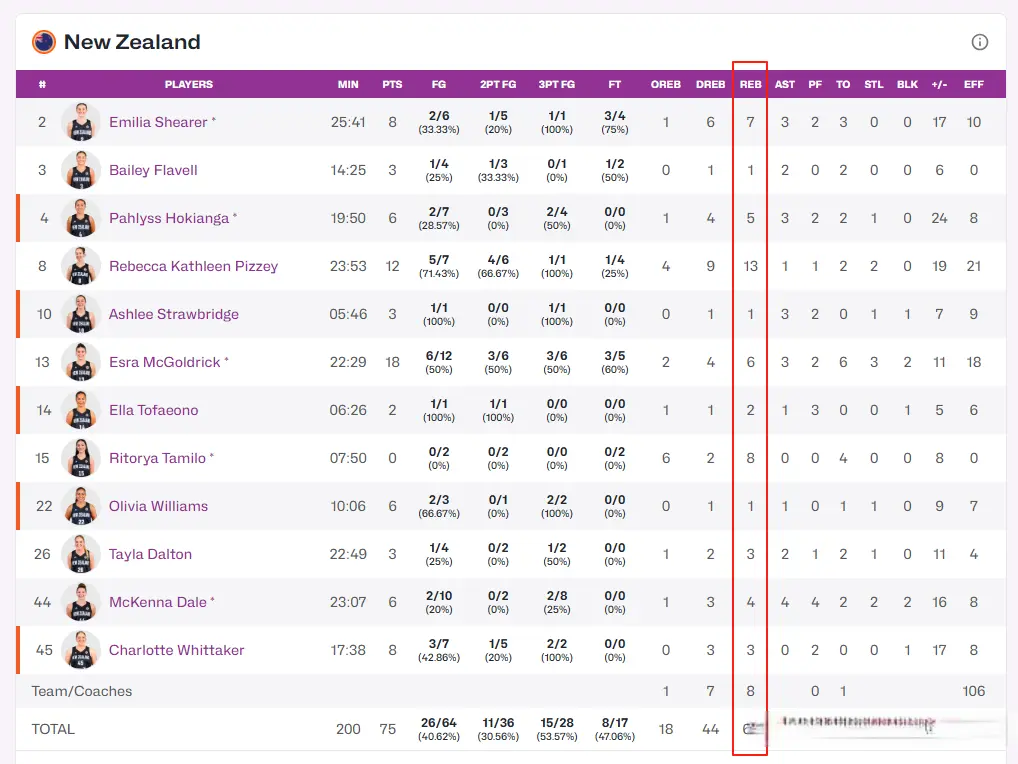Click the TO column header
Viewport: 1018px width, 764px height.
pos(843,84)
